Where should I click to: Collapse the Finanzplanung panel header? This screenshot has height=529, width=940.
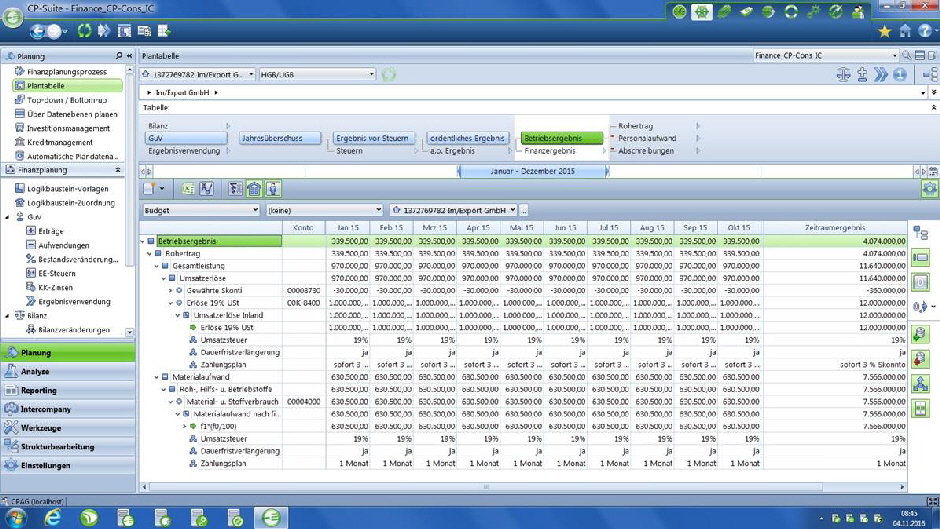pos(118,170)
